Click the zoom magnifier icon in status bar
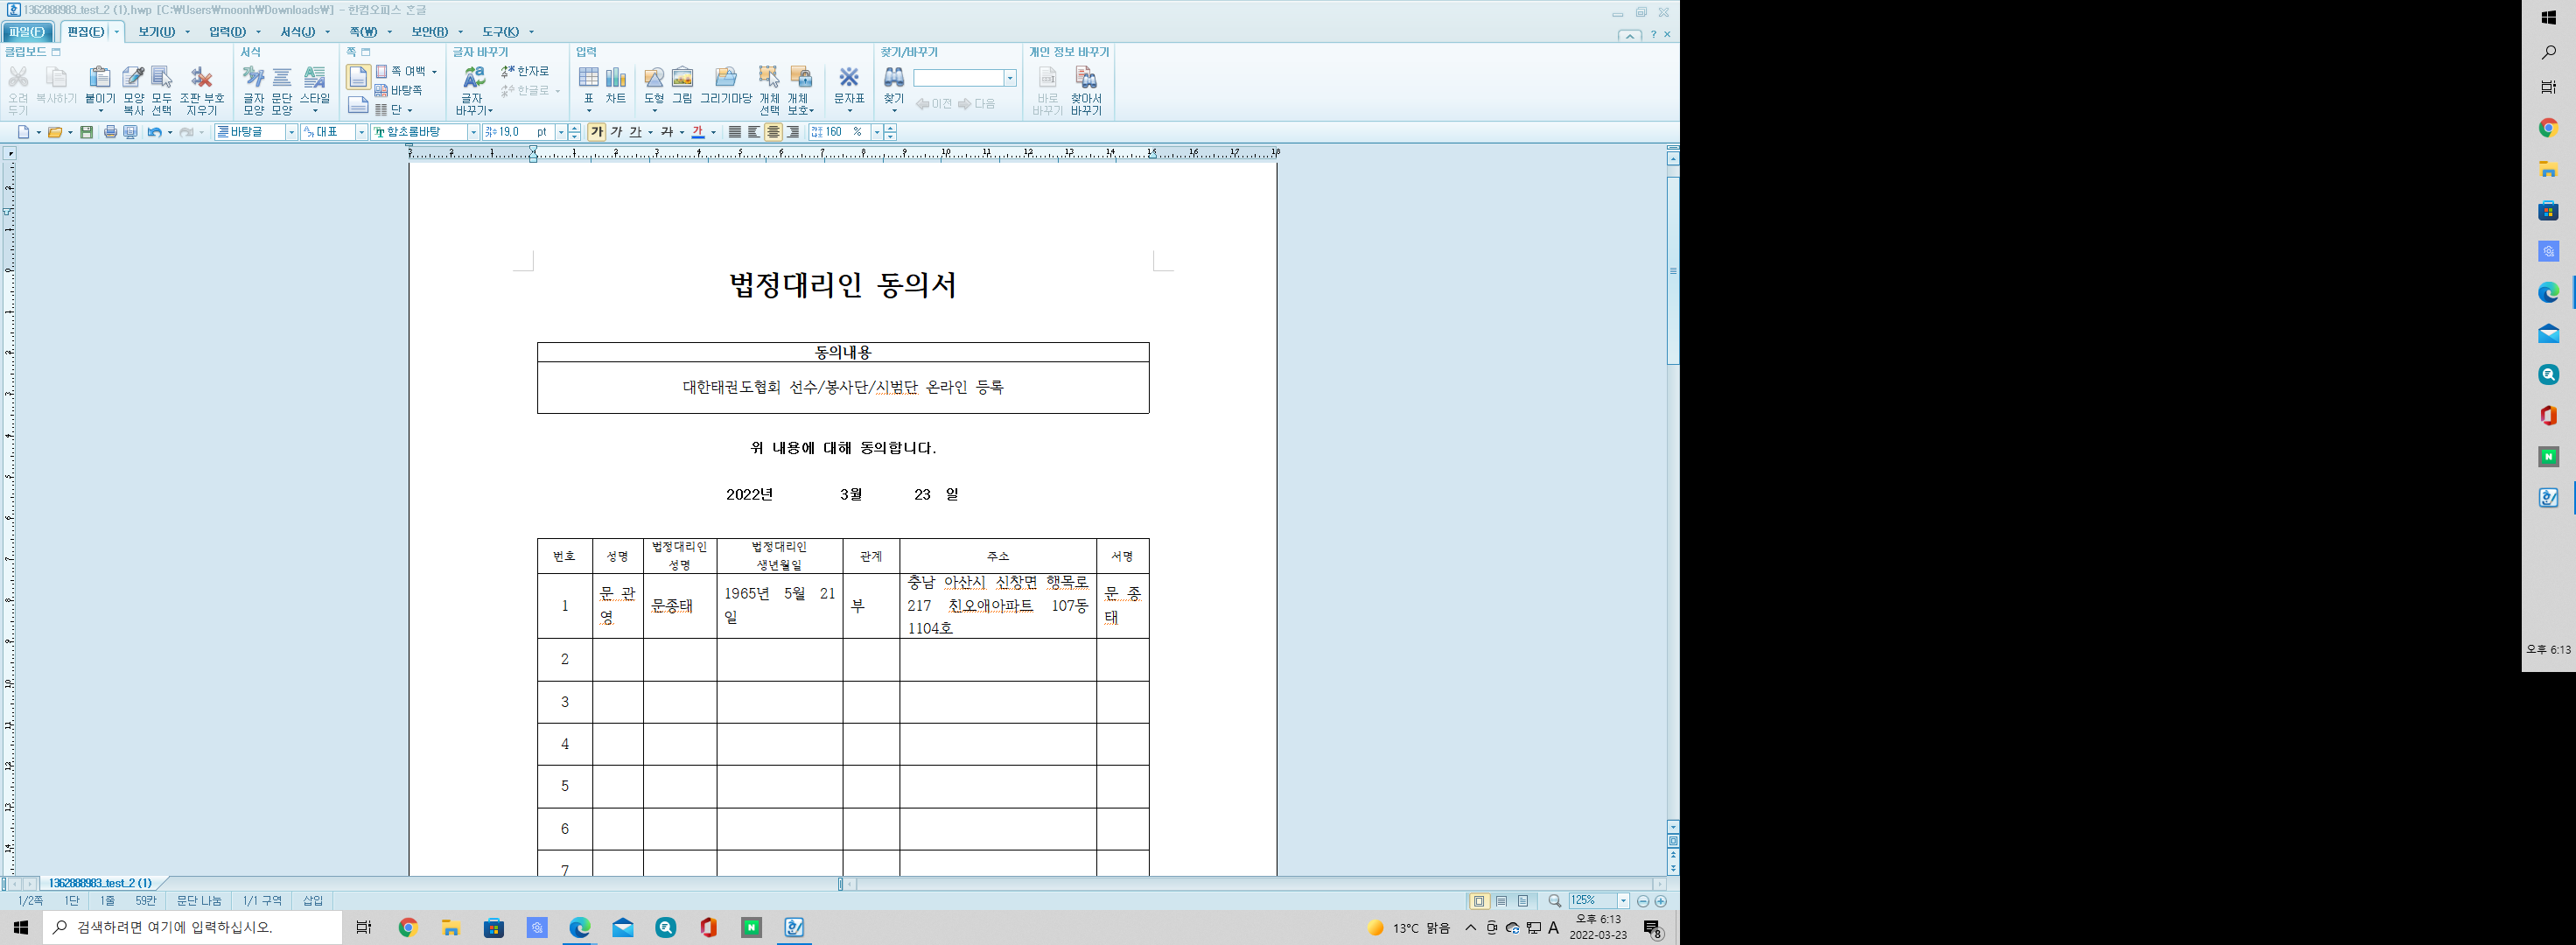 pyautogui.click(x=1554, y=901)
